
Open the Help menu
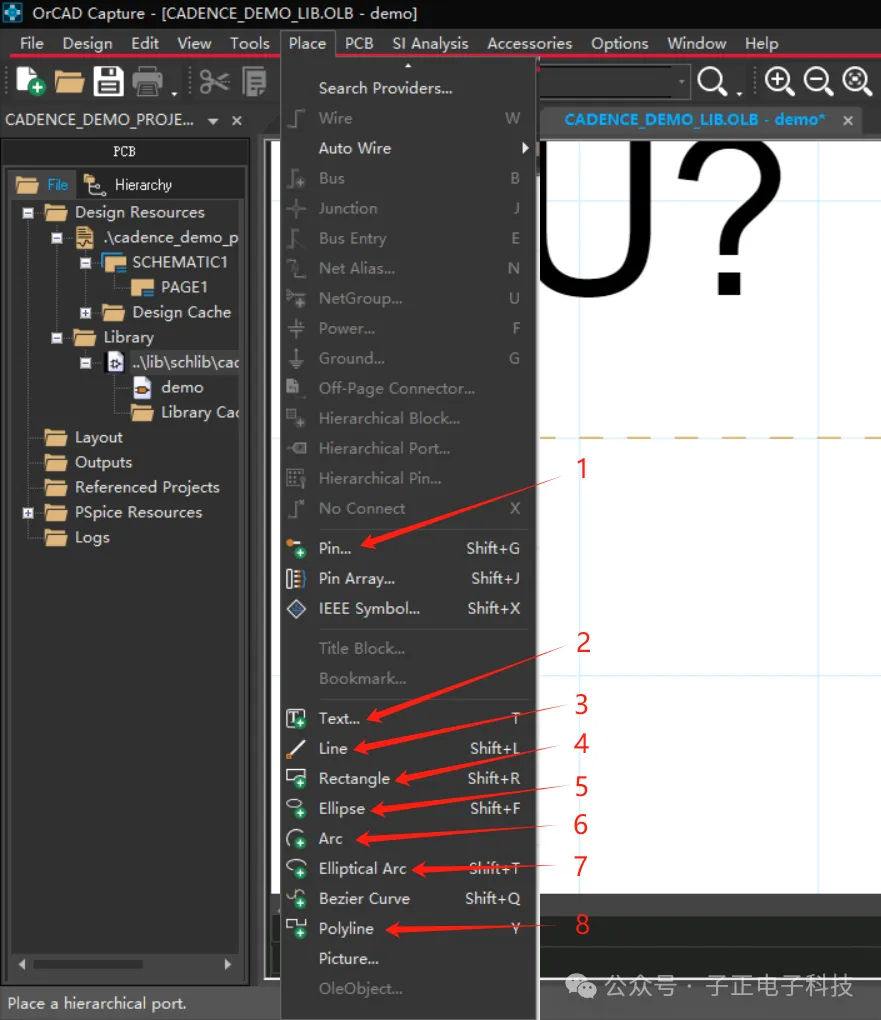(x=761, y=44)
